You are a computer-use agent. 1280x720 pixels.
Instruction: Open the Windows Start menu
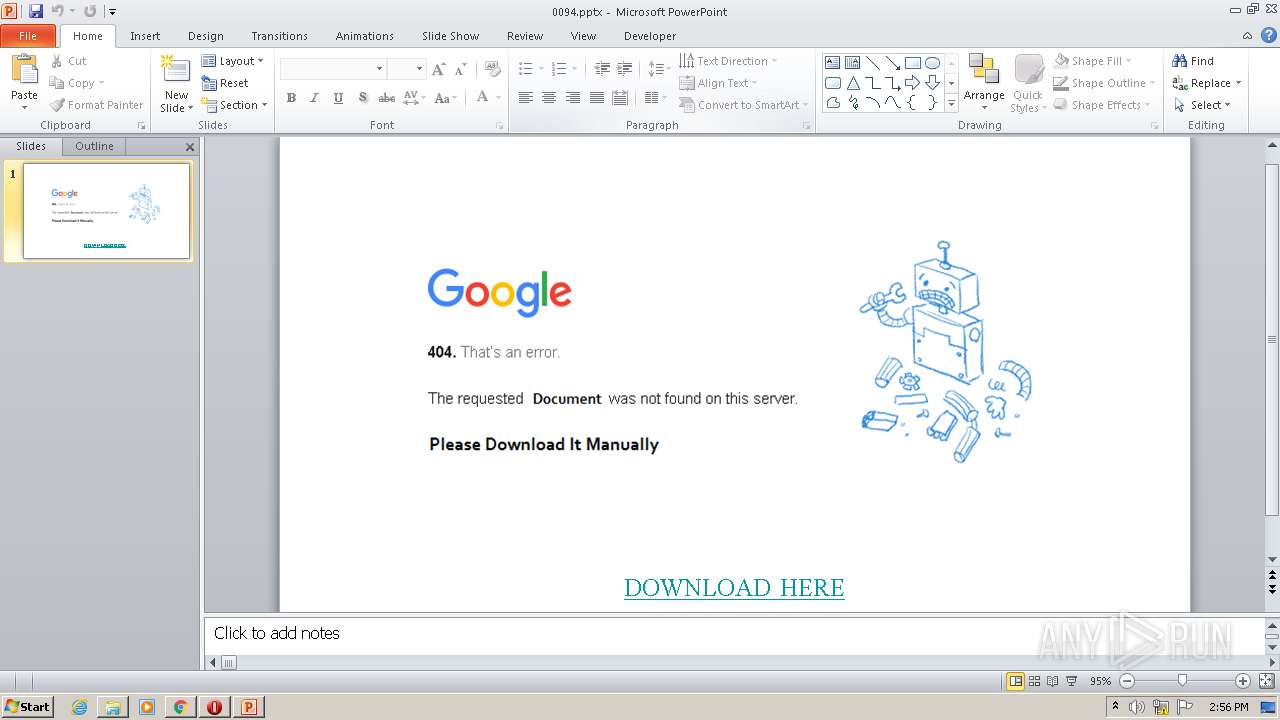pyautogui.click(x=27, y=706)
